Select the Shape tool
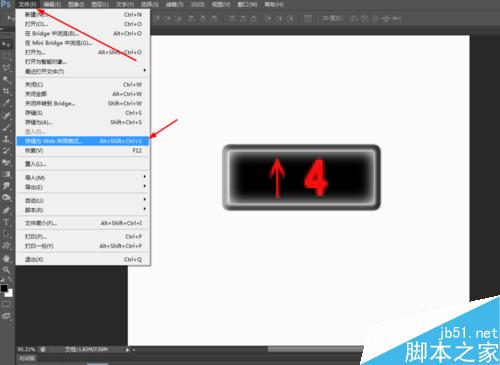The image size is (500, 365). tap(6, 246)
